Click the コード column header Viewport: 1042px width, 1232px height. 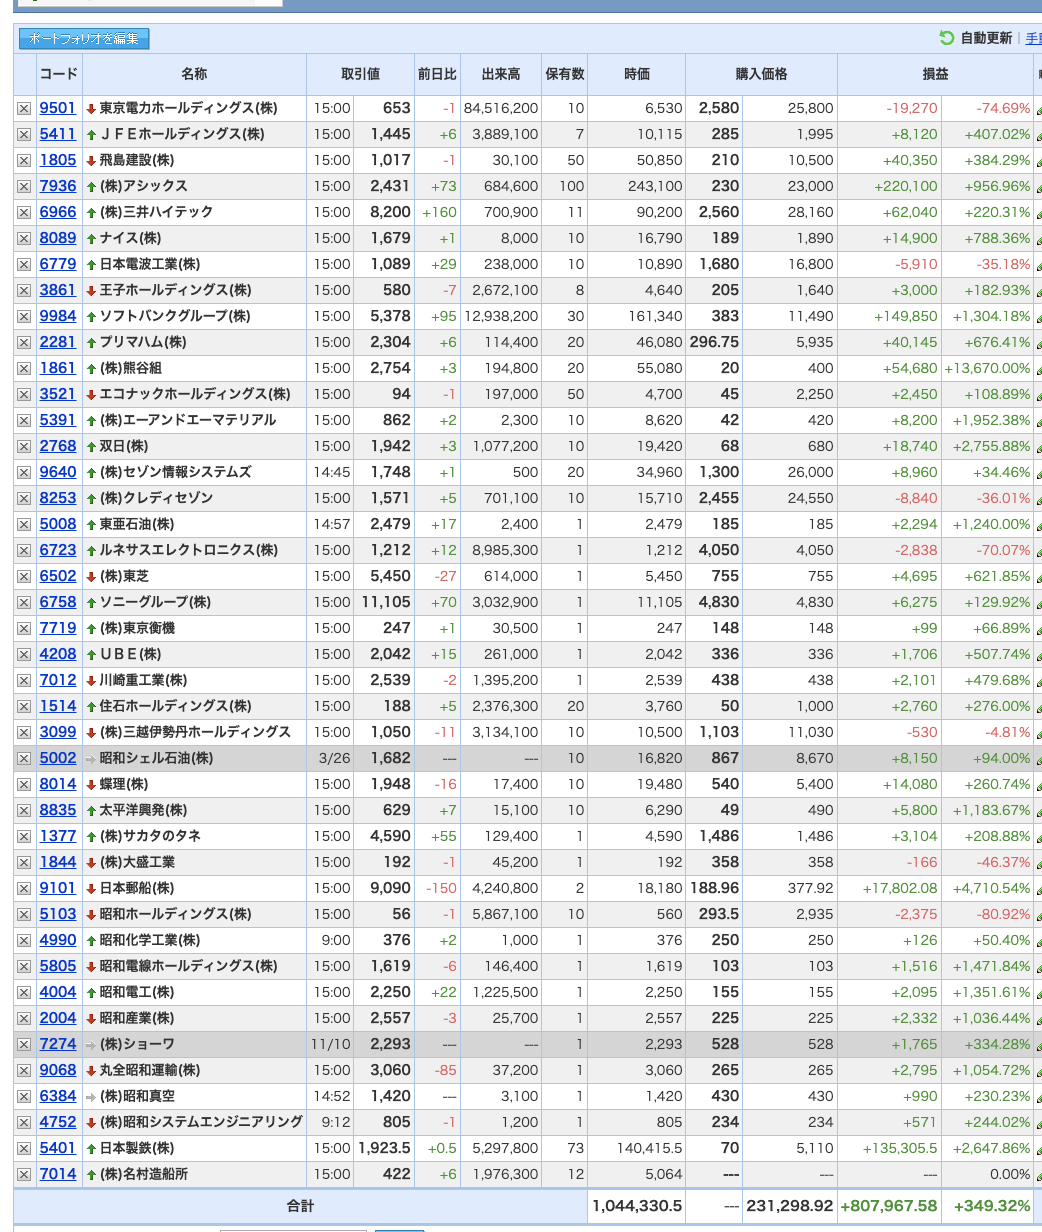click(59, 74)
